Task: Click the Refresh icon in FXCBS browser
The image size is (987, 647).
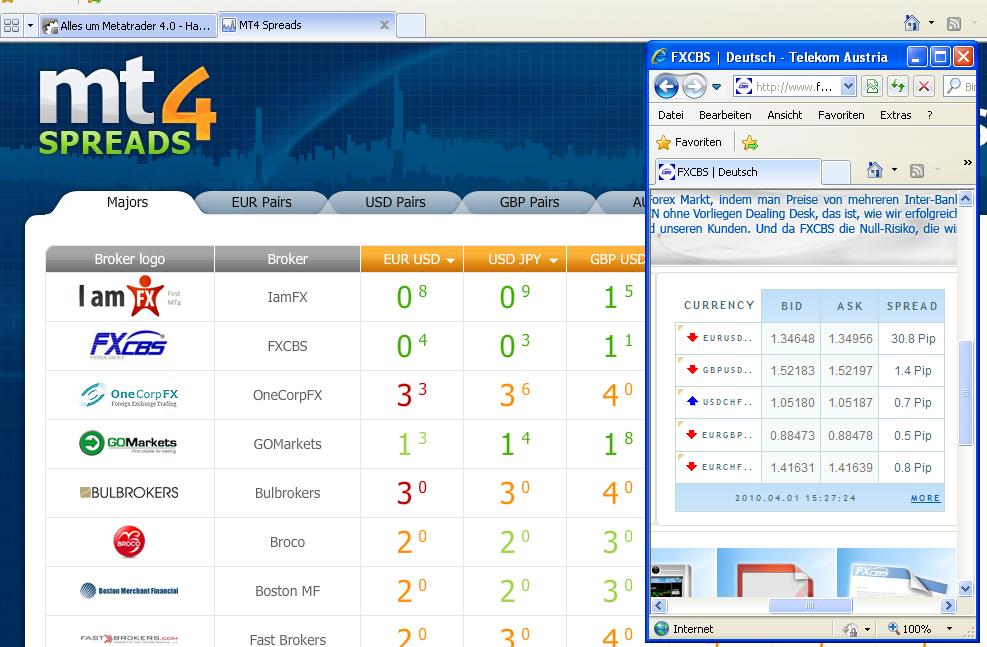Action: pos(898,87)
